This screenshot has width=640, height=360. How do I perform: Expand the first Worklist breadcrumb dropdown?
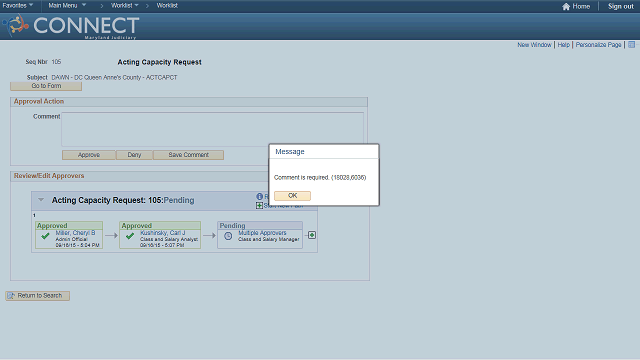tap(125, 6)
